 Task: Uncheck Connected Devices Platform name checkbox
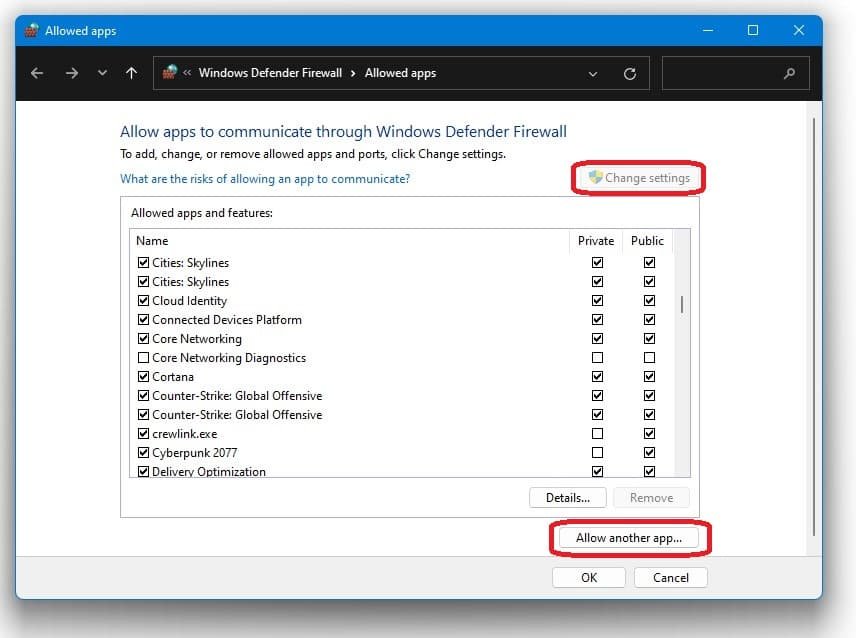point(144,320)
